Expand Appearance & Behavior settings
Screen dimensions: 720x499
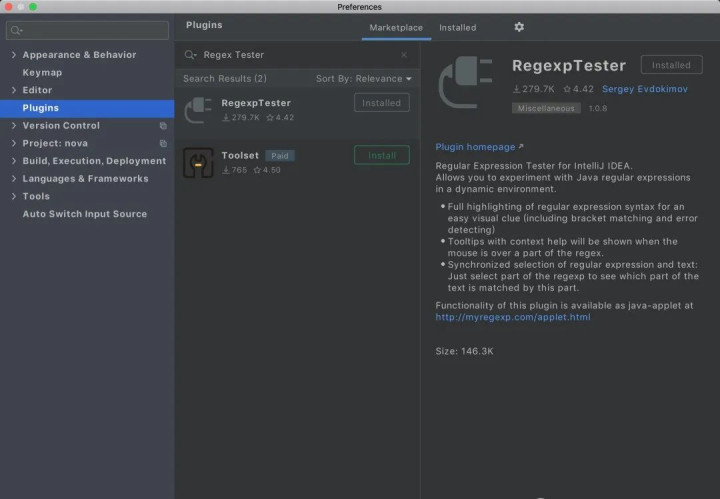click(13, 55)
